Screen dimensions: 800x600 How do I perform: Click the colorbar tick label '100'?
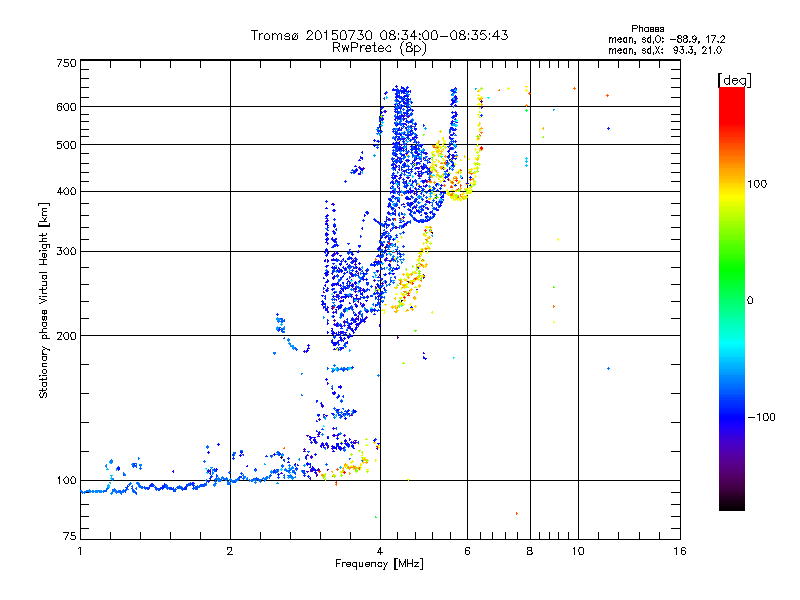(x=757, y=184)
